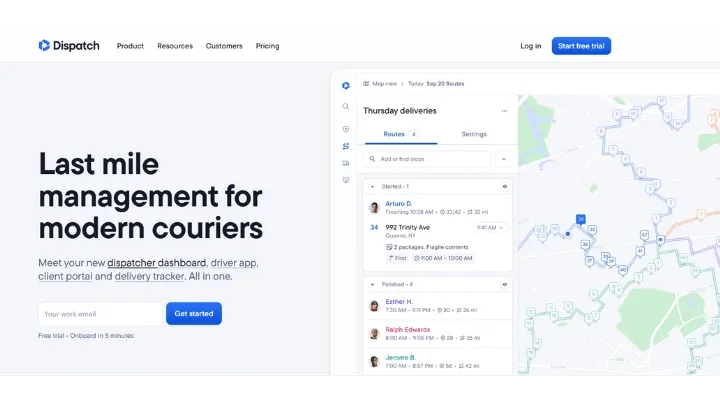Click Log in
The image size is (720, 405).
click(x=530, y=46)
